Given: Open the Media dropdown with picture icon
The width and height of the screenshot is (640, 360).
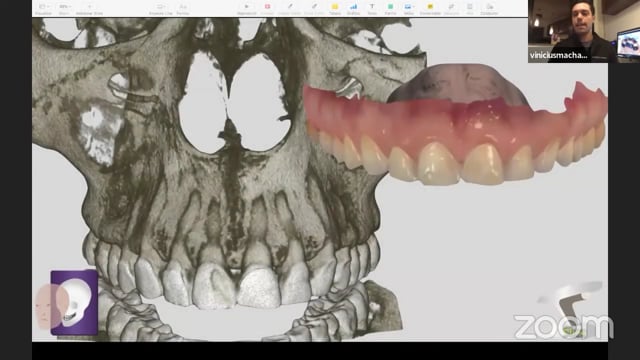Looking at the screenshot, I should pyautogui.click(x=409, y=7).
